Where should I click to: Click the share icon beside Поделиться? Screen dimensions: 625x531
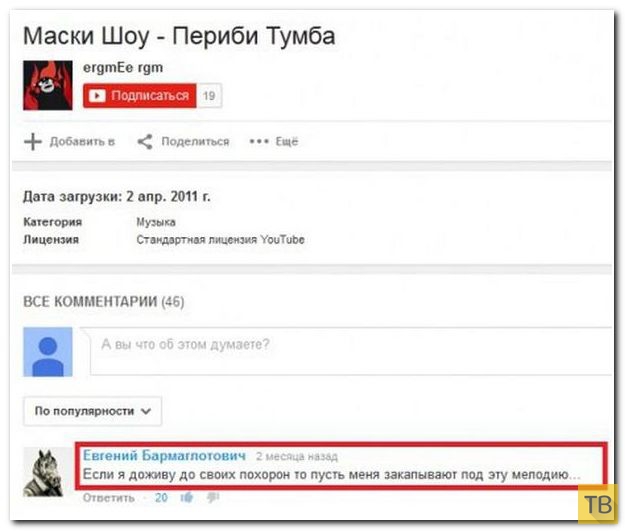tap(145, 142)
